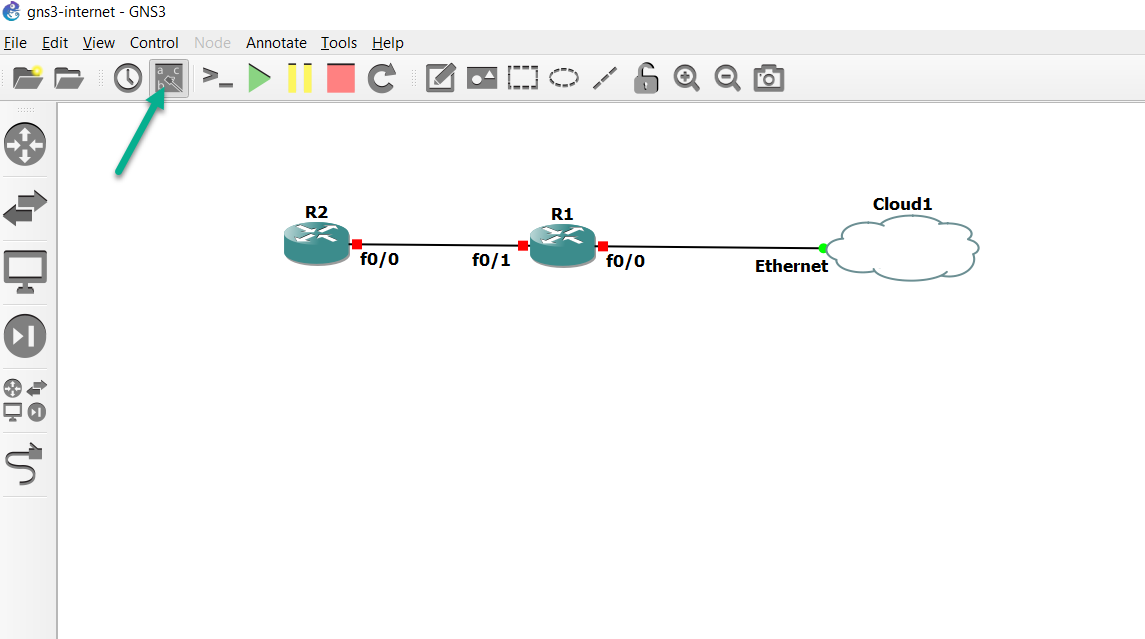Open console to all devices
Viewport: 1145px width, 639px height.
(x=217, y=77)
